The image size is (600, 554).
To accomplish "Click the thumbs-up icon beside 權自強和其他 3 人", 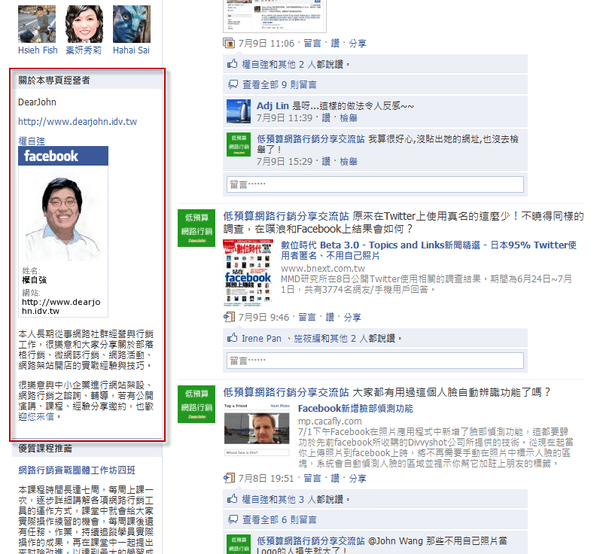I will coord(232,499).
